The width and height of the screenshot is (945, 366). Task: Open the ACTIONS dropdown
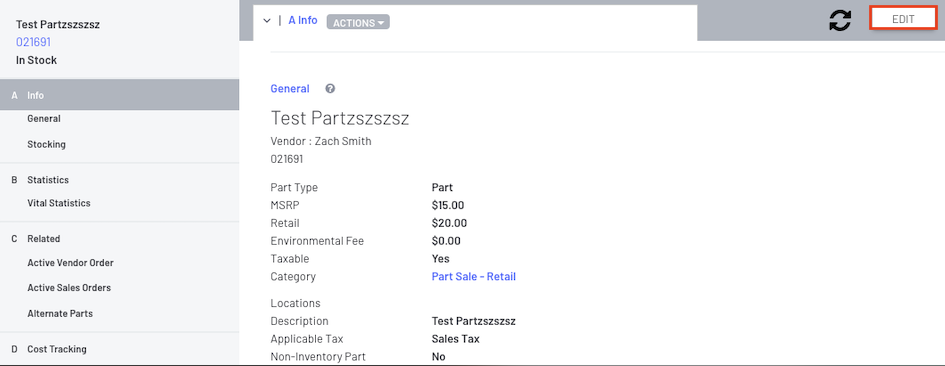click(x=358, y=22)
